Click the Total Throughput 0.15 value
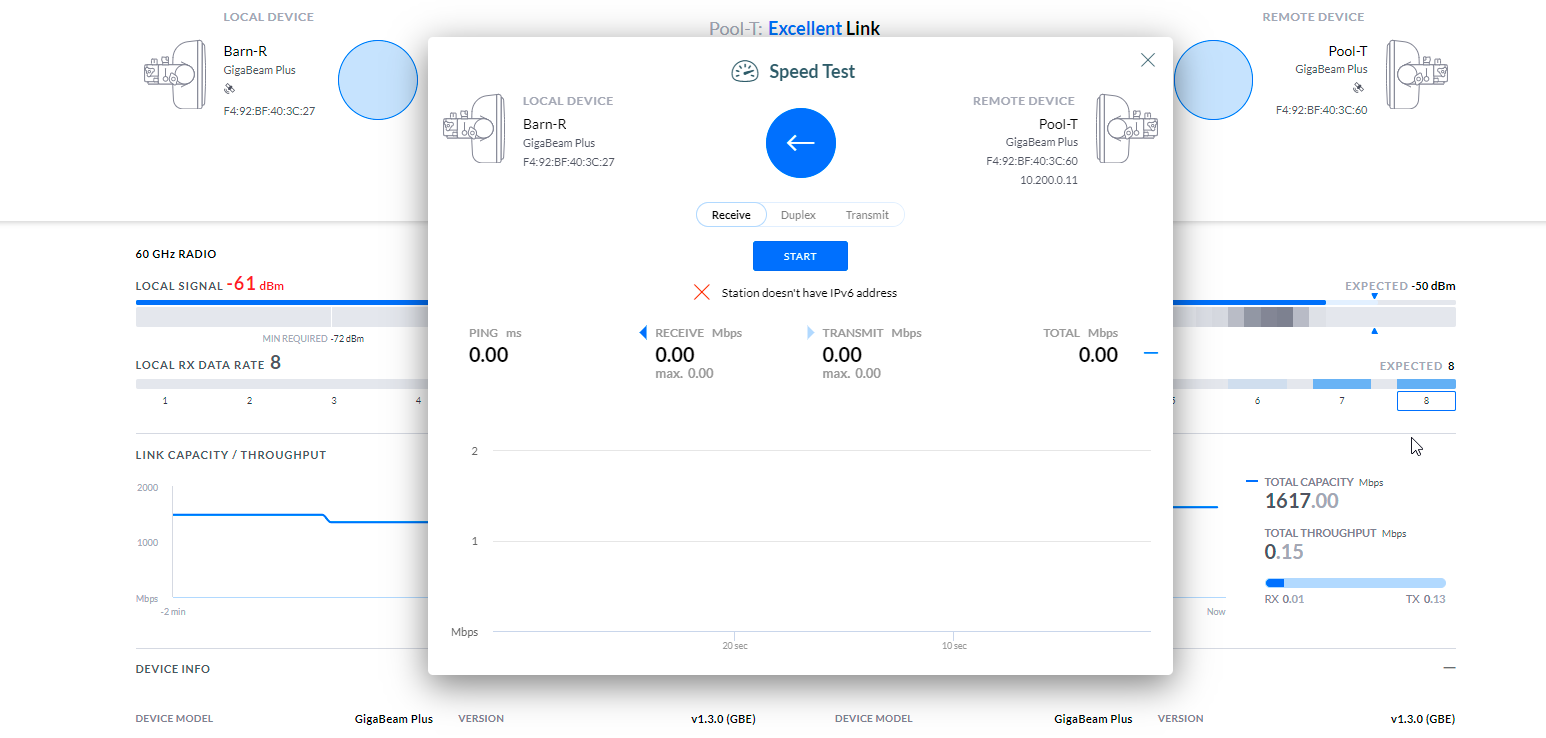Image resolution: width=1546 pixels, height=738 pixels. tap(1284, 552)
